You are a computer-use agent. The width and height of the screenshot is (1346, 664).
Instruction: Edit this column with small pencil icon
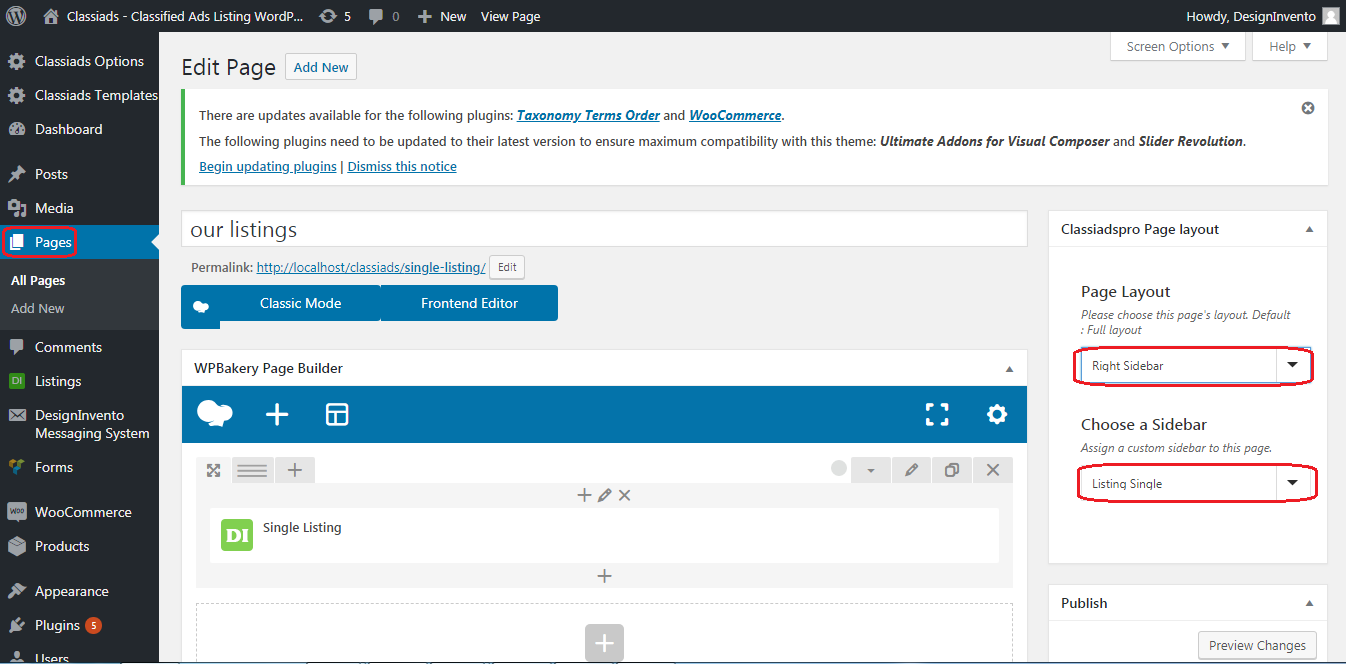(x=604, y=495)
